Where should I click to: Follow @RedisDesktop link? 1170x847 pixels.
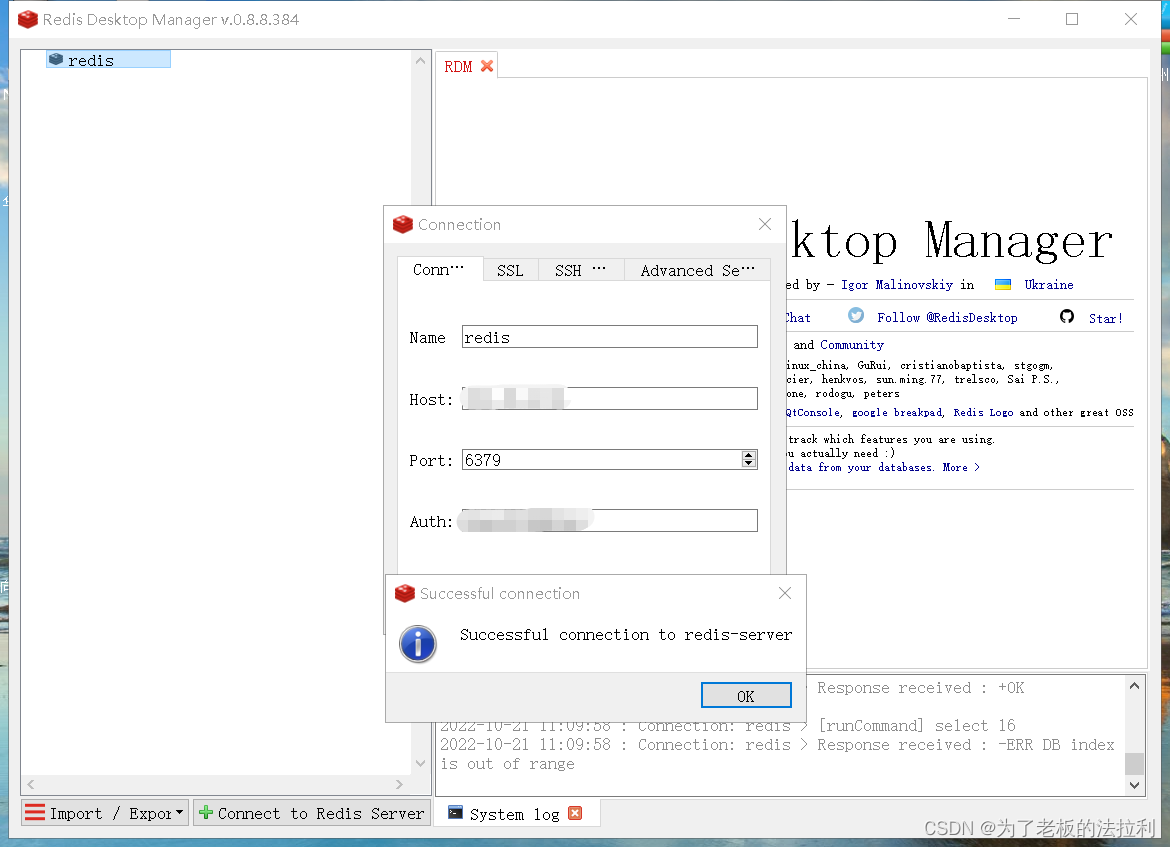click(947, 318)
